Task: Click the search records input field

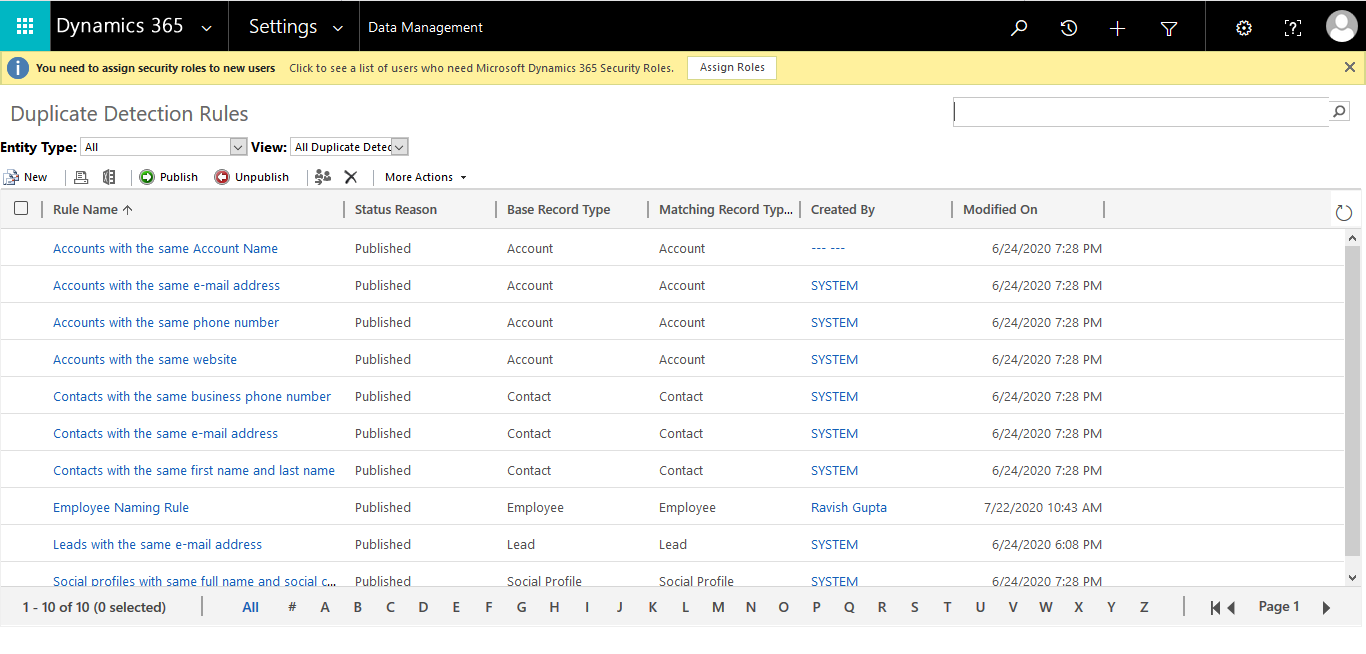Action: coord(1141,112)
